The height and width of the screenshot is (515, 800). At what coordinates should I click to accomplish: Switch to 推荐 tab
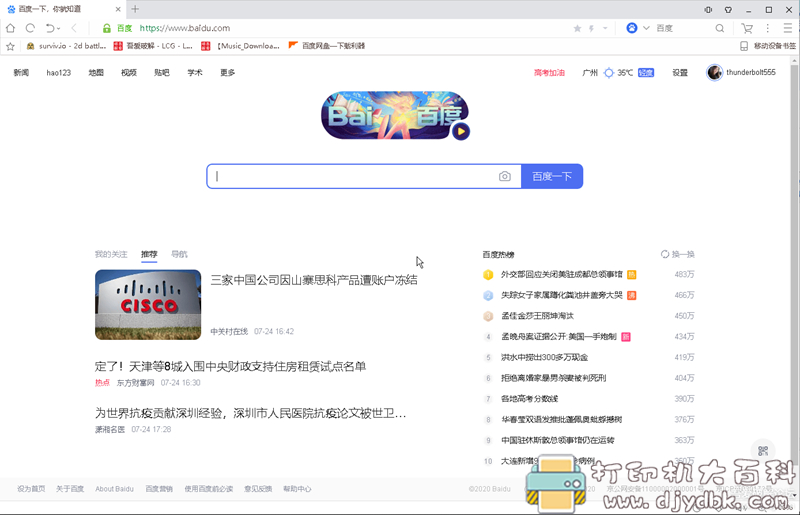[x=149, y=254]
